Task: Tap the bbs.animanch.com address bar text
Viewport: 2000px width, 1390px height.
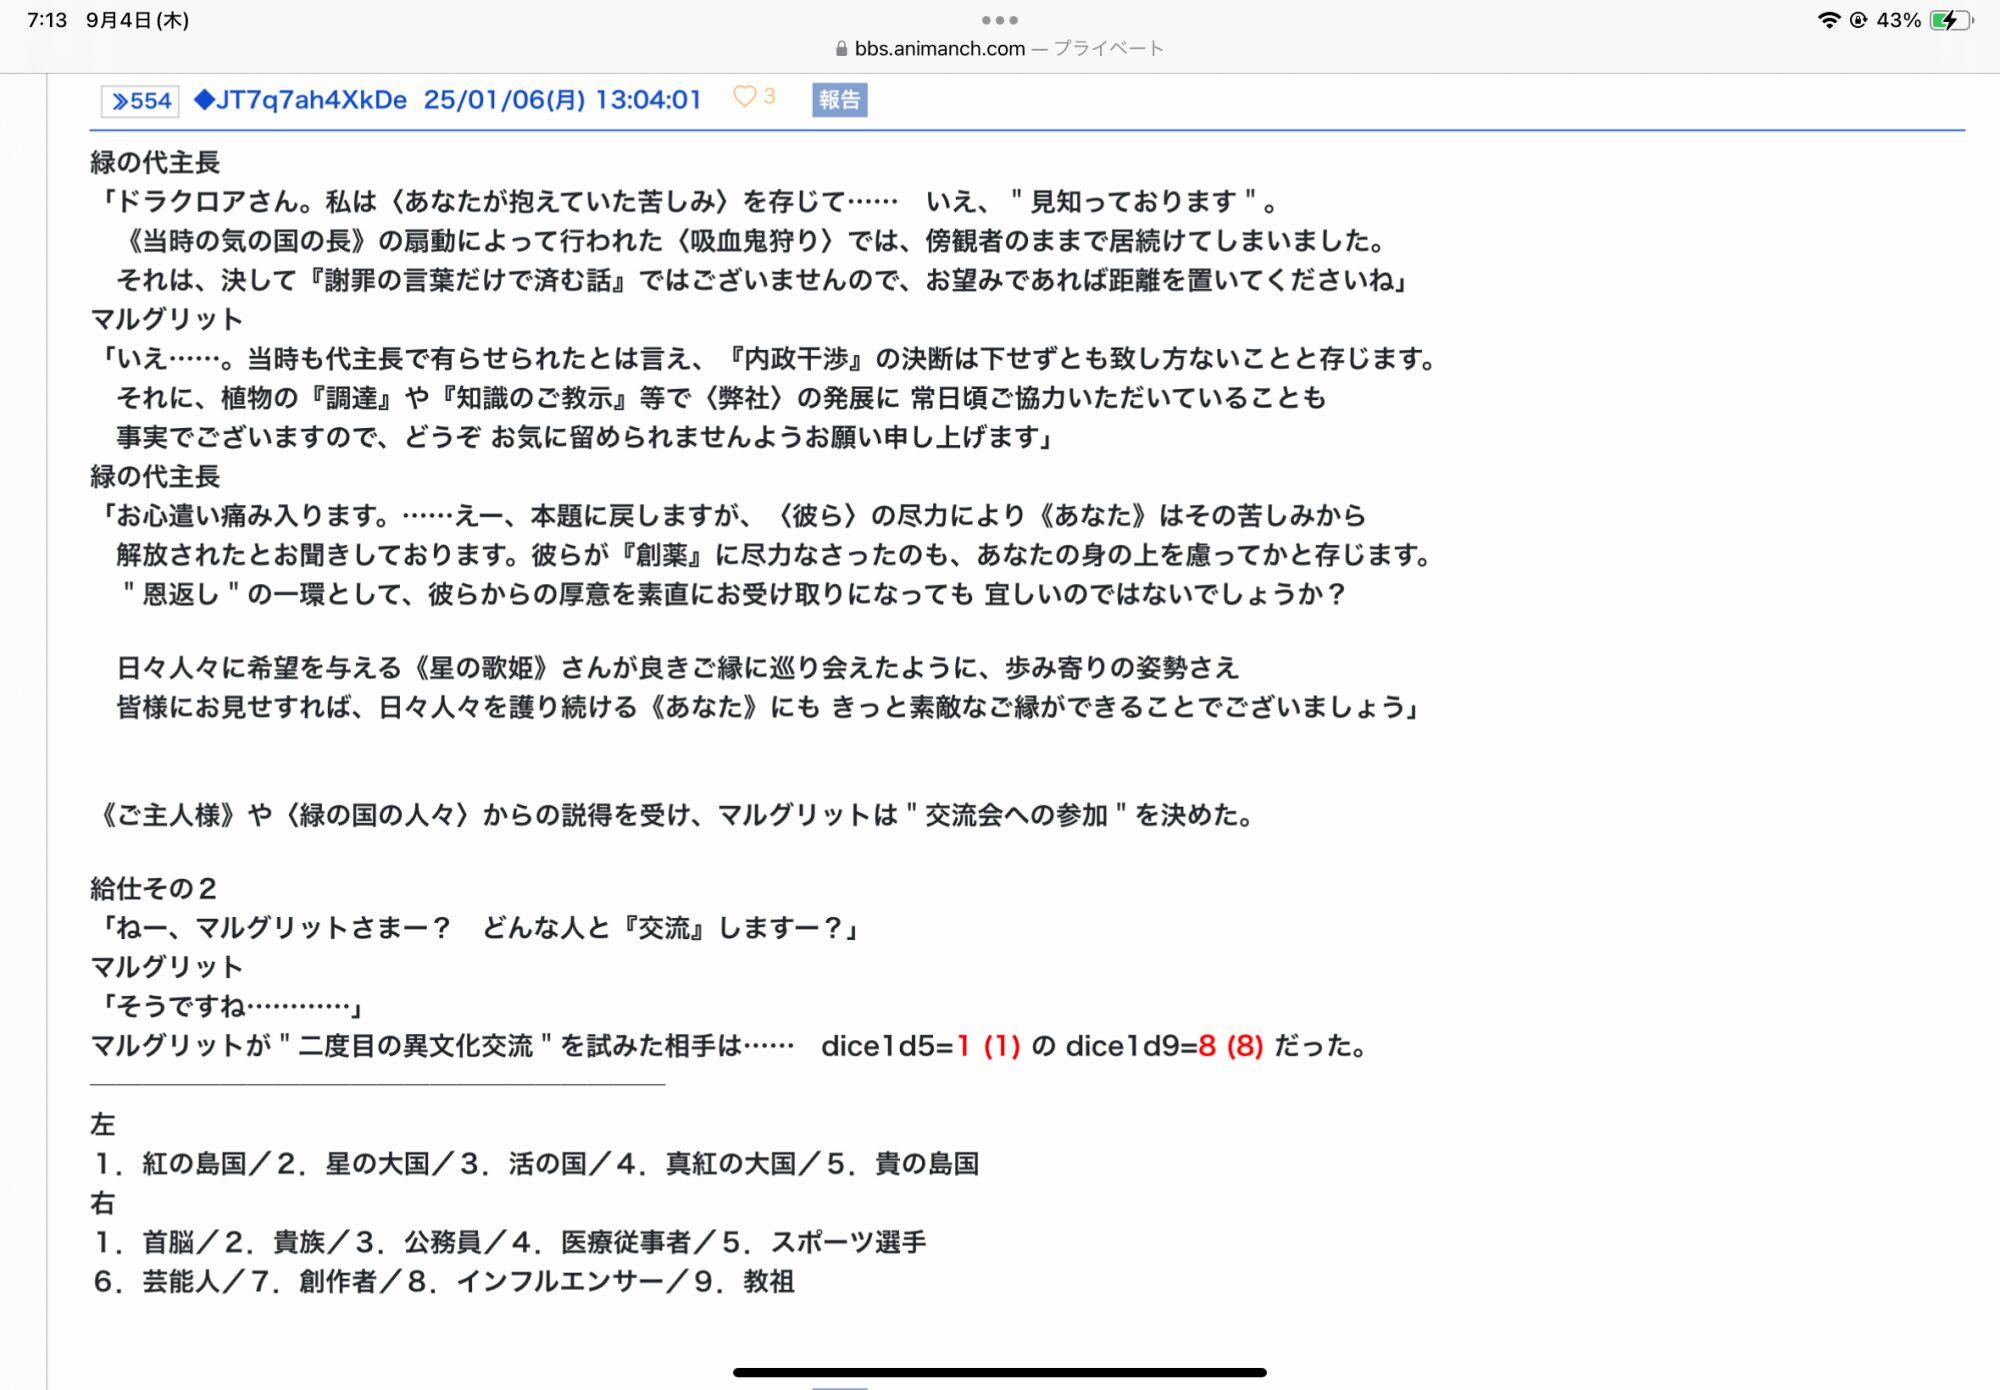Action: pyautogui.click(x=939, y=49)
